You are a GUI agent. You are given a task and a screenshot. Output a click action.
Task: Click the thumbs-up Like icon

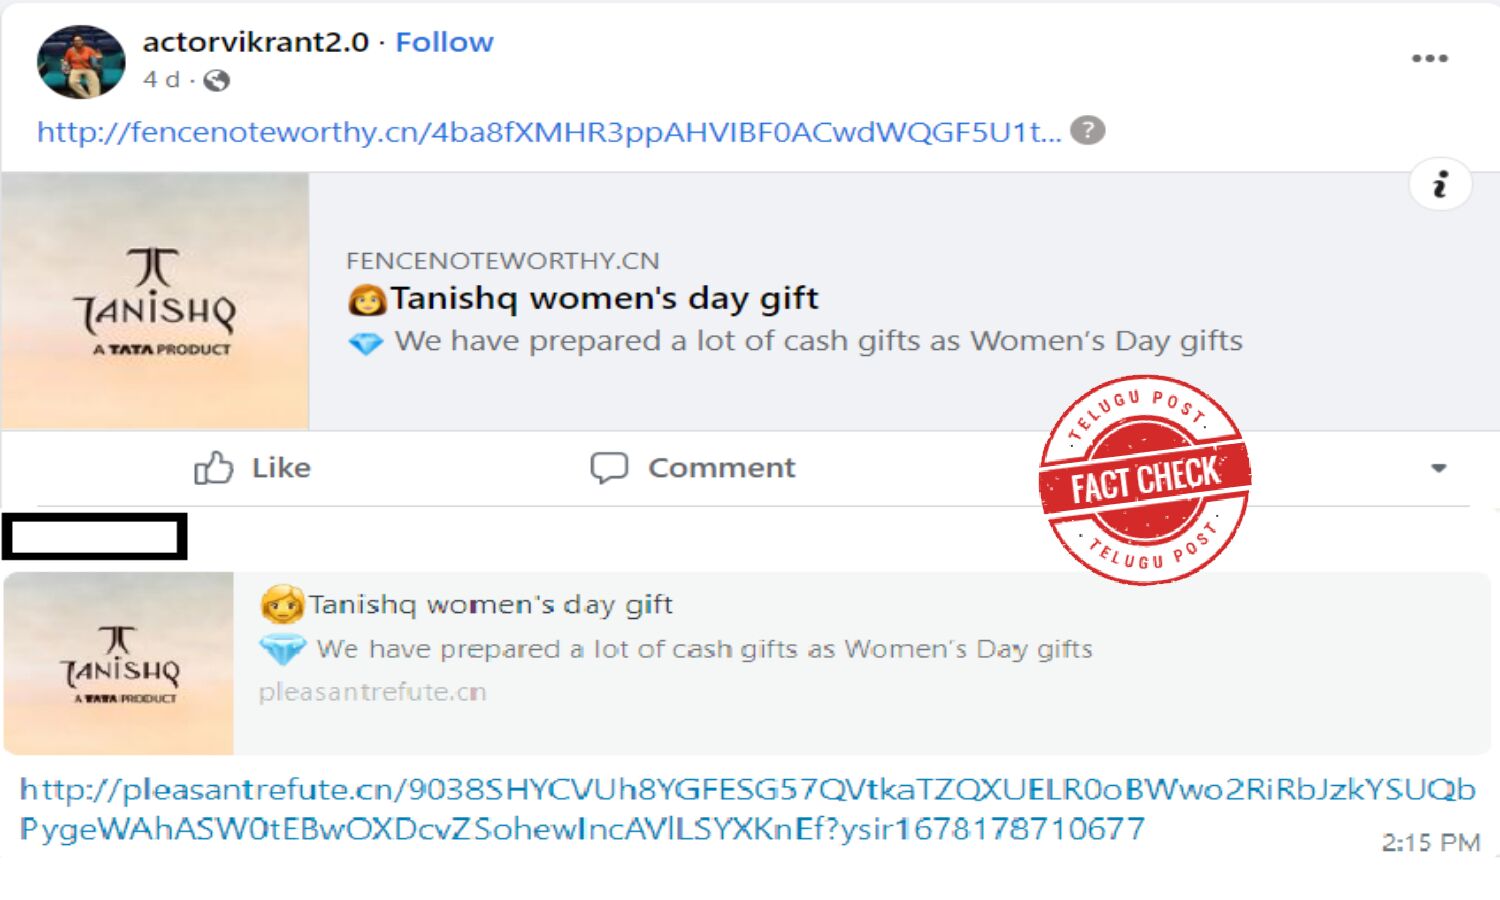(x=213, y=468)
